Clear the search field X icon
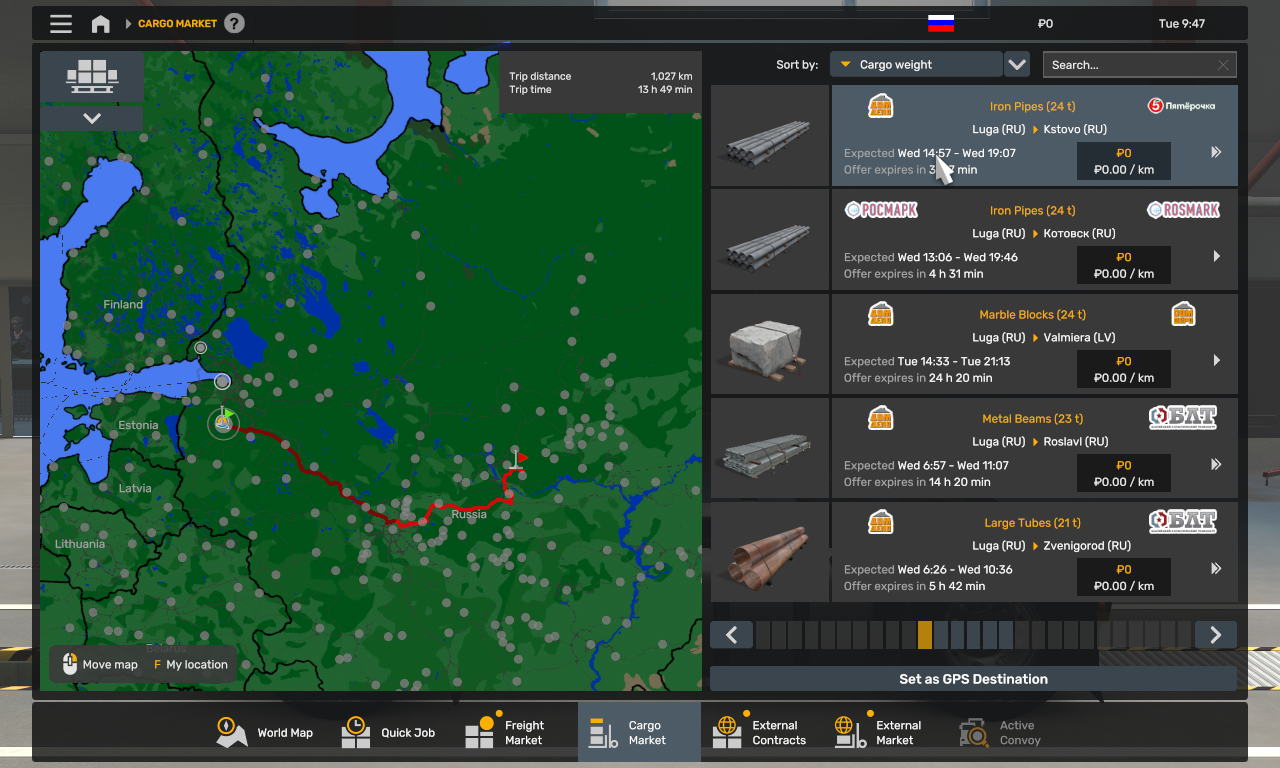 [1223, 65]
